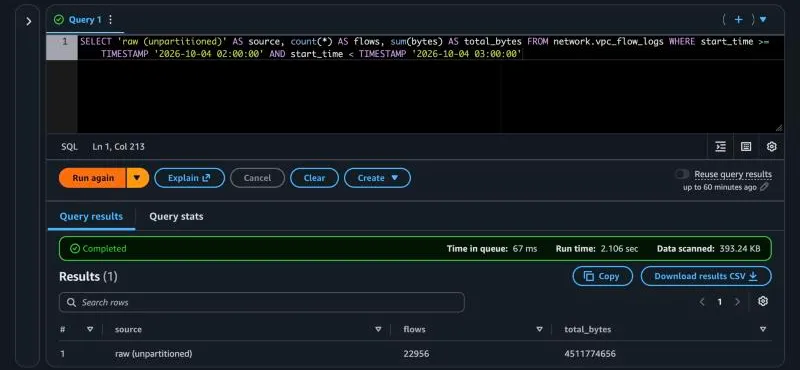Open results table preferences gear
Image resolution: width=800 pixels, height=370 pixels.
coord(763,302)
